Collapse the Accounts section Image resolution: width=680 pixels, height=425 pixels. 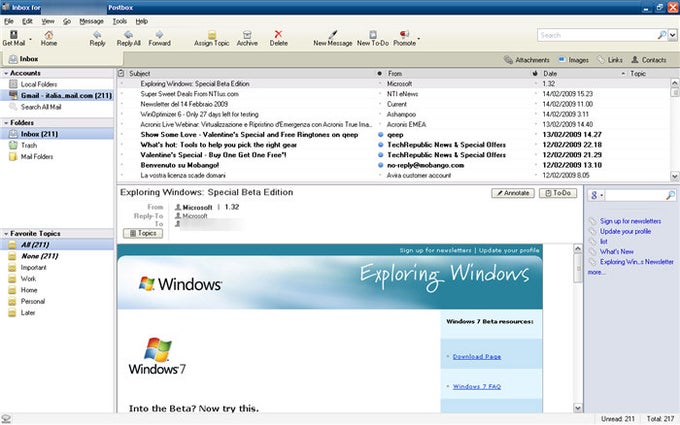click(x=6, y=73)
